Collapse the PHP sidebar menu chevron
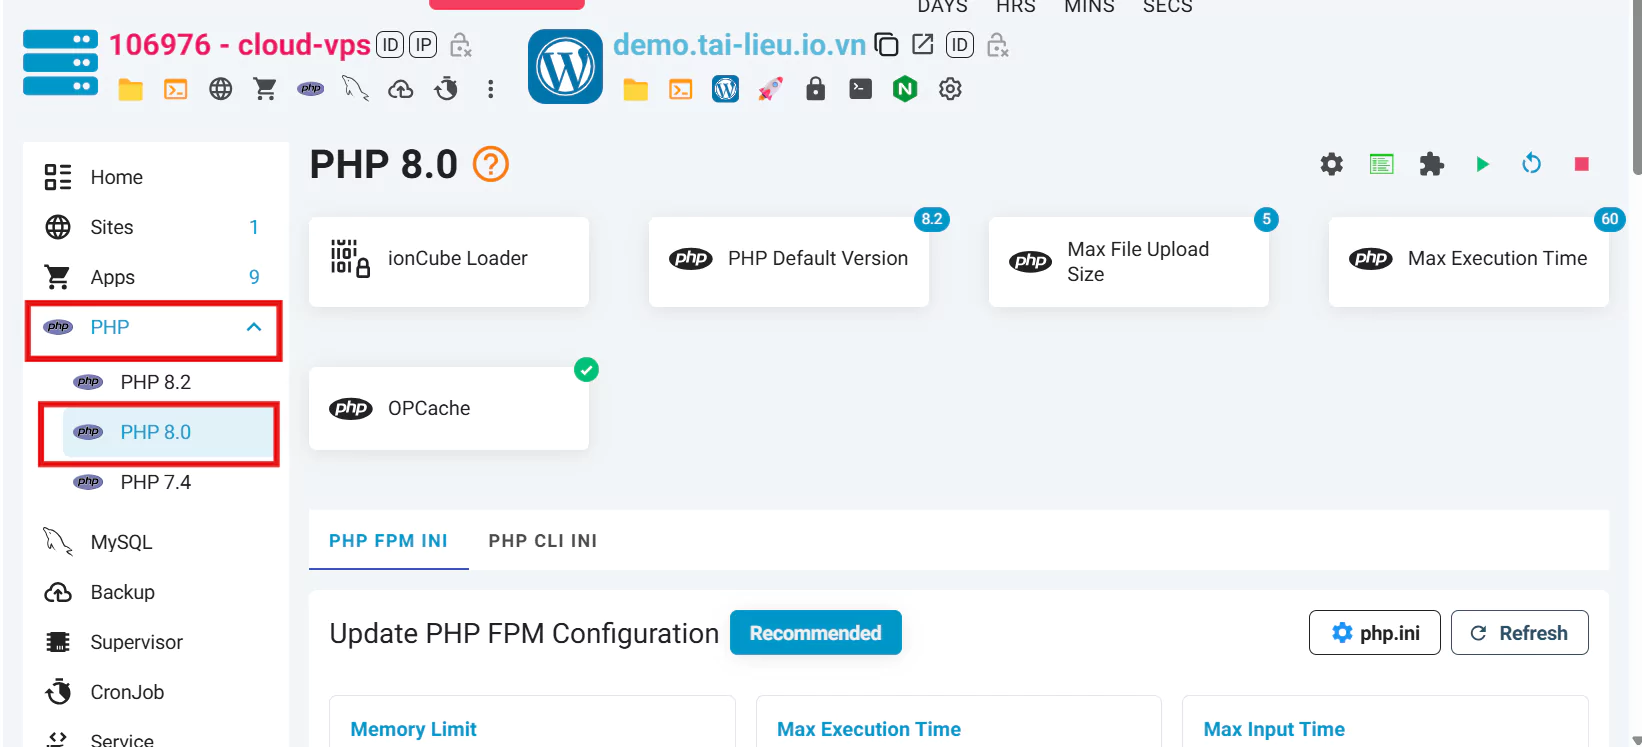This screenshot has height=747, width=1642. tap(254, 327)
